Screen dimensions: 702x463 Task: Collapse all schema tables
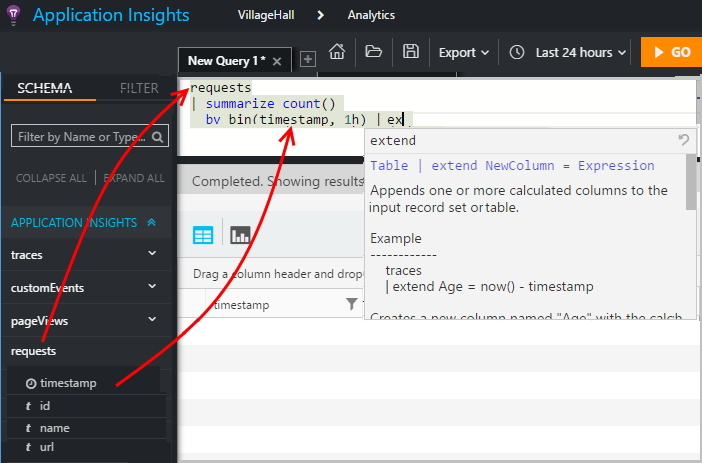point(51,178)
